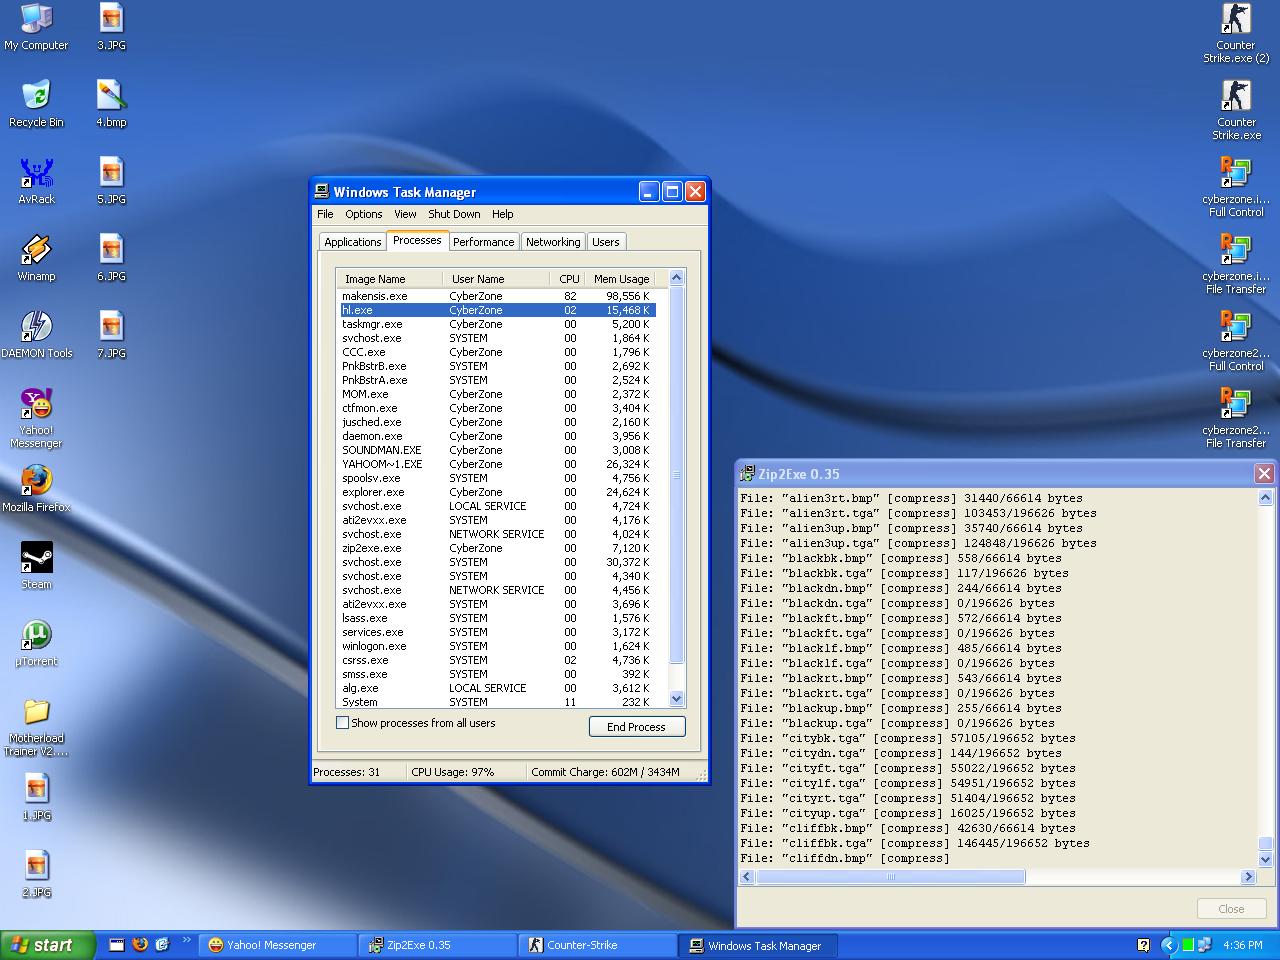Switch to the Performance tab
Image resolution: width=1280 pixels, height=960 pixels.
(x=483, y=242)
